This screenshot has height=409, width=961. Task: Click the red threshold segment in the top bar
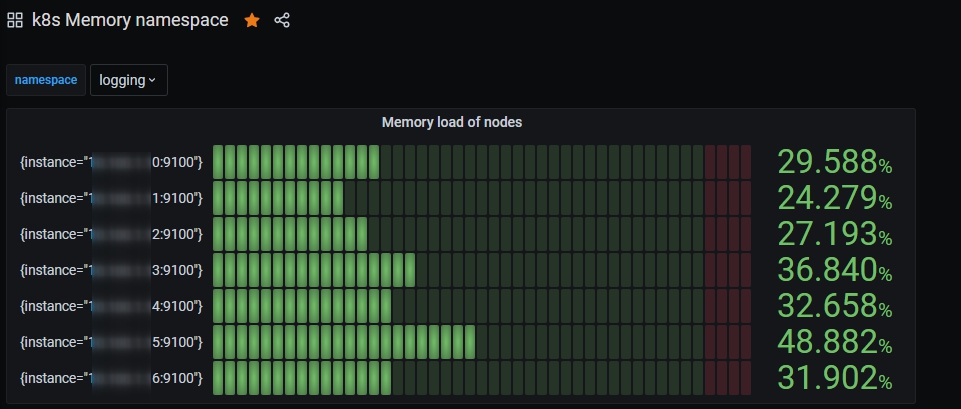[x=727, y=162]
